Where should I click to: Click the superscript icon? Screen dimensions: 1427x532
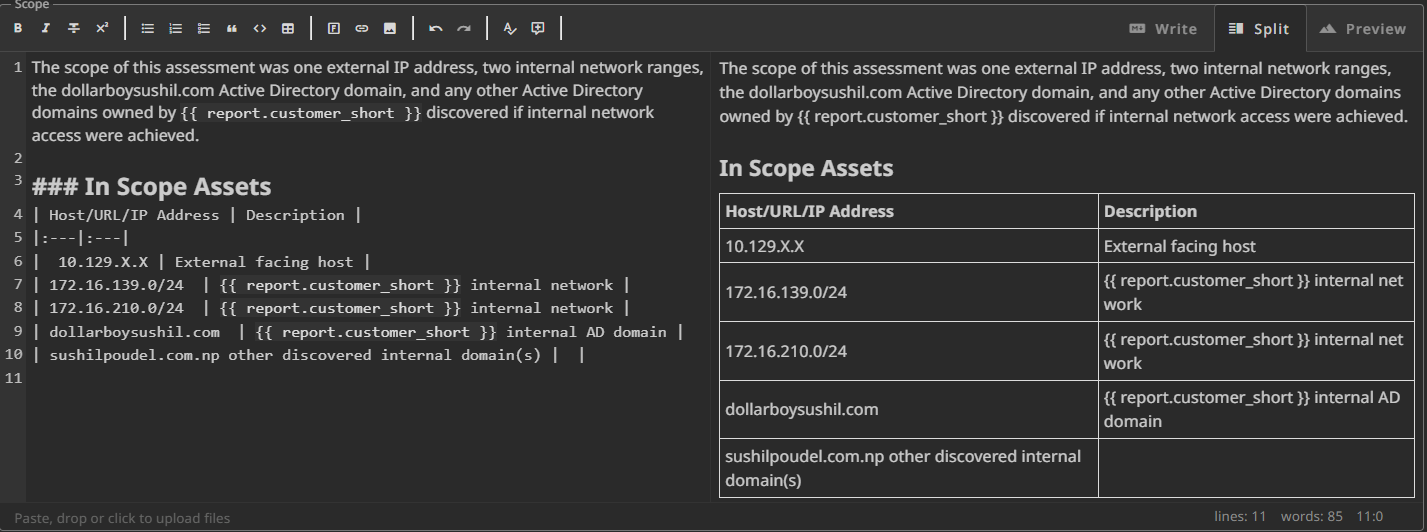(x=102, y=29)
